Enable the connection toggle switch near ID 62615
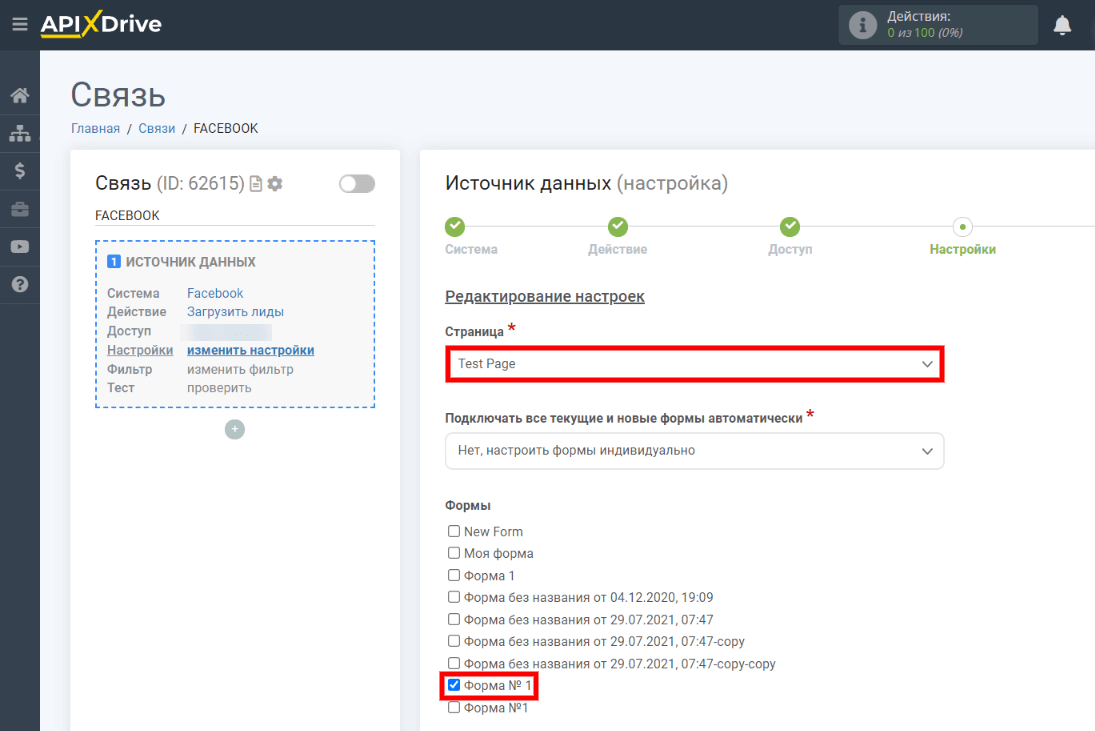This screenshot has width=1095, height=731. [x=356, y=183]
